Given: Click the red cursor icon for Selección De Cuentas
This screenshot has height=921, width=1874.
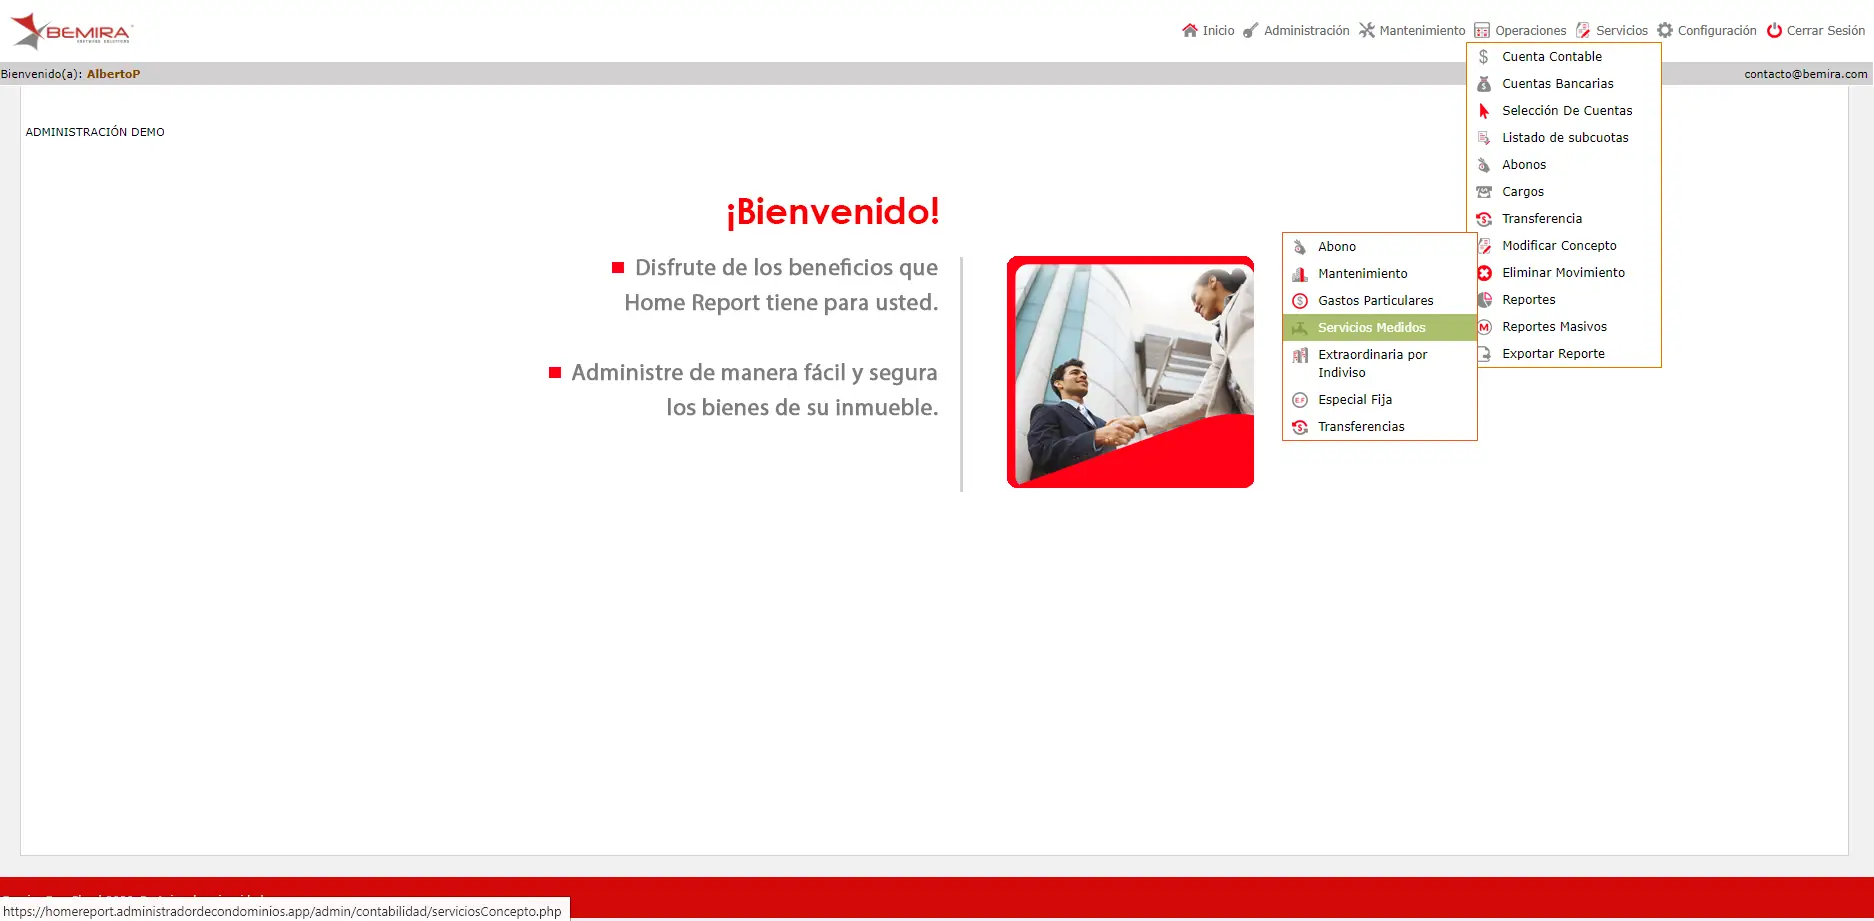Looking at the screenshot, I should [x=1484, y=111].
